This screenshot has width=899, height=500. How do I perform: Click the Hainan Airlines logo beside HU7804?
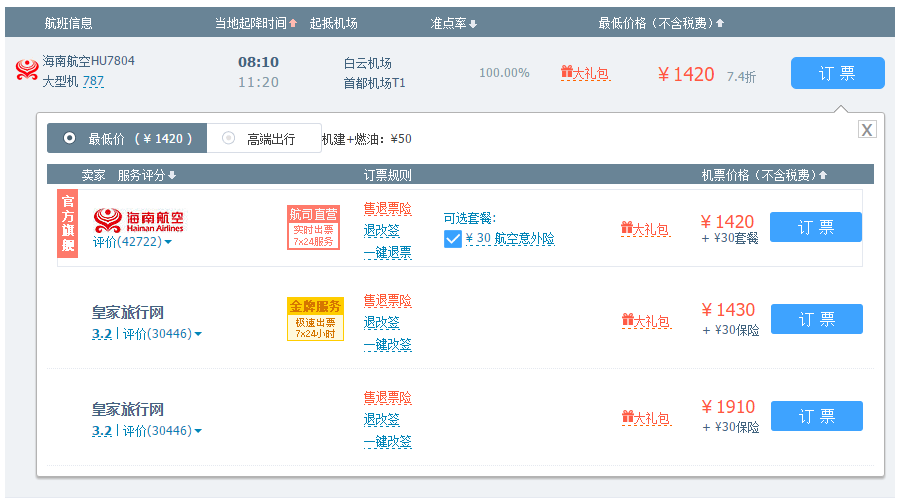[x=27, y=70]
